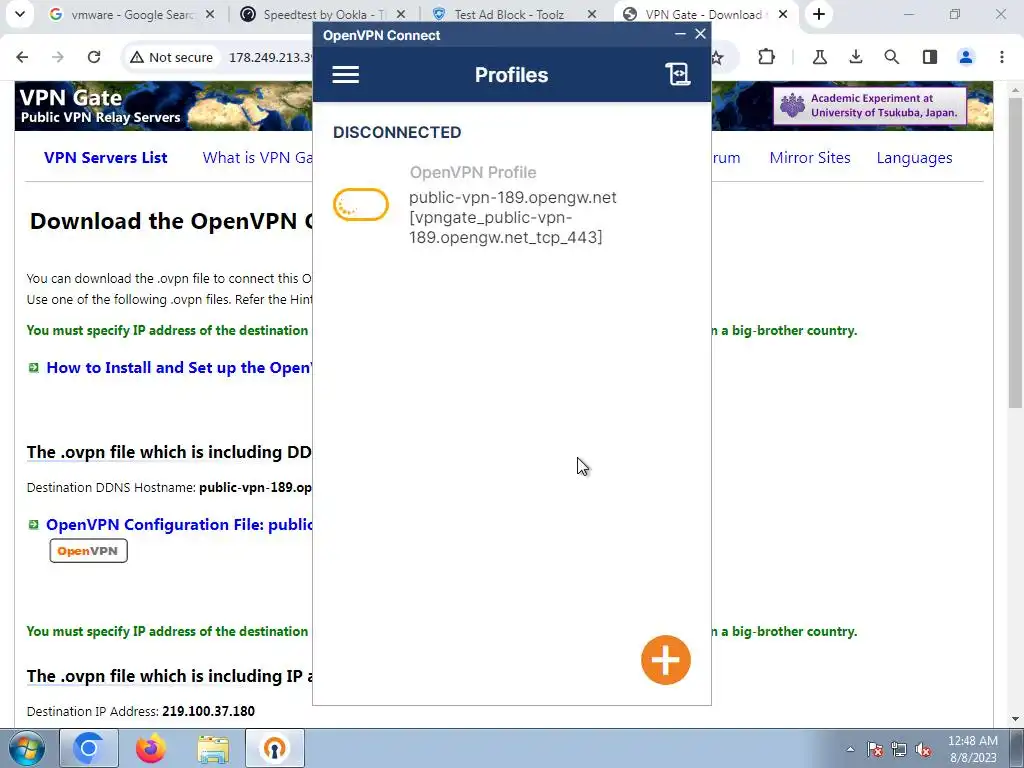Close the VPN Gate tab

click(x=783, y=14)
